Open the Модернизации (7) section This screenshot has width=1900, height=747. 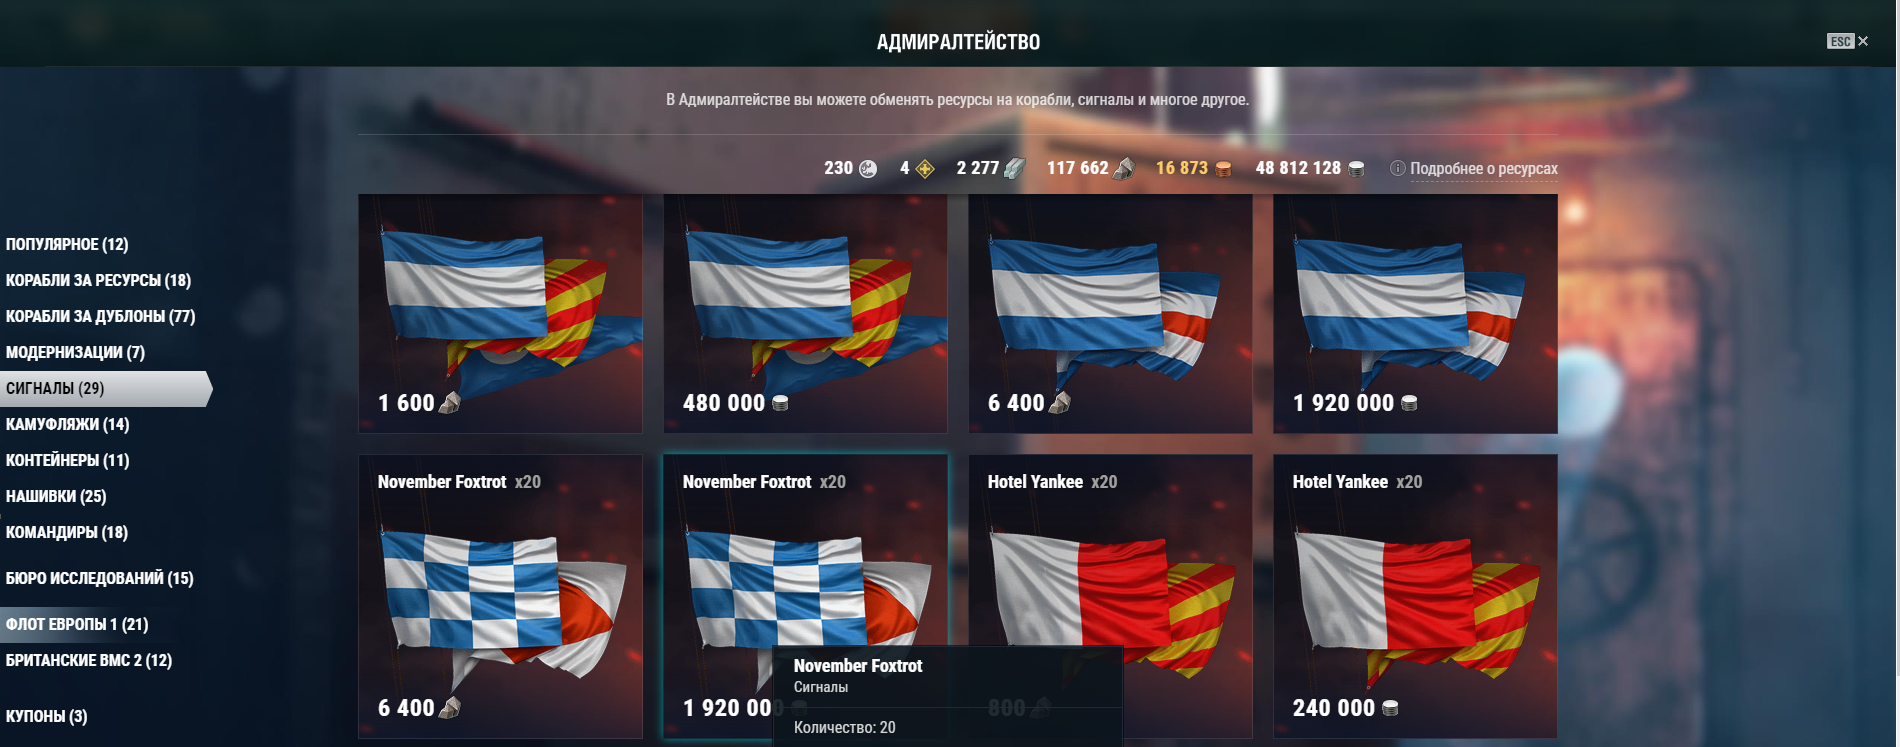tap(75, 352)
